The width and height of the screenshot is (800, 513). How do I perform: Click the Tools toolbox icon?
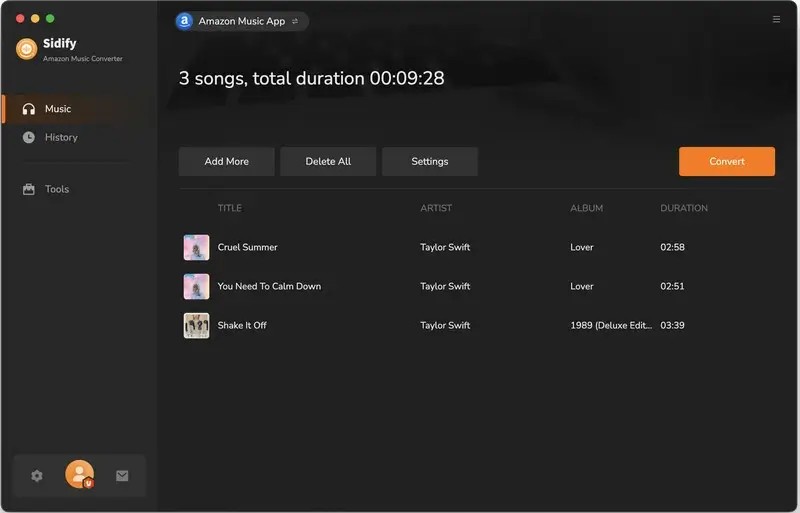(29, 189)
